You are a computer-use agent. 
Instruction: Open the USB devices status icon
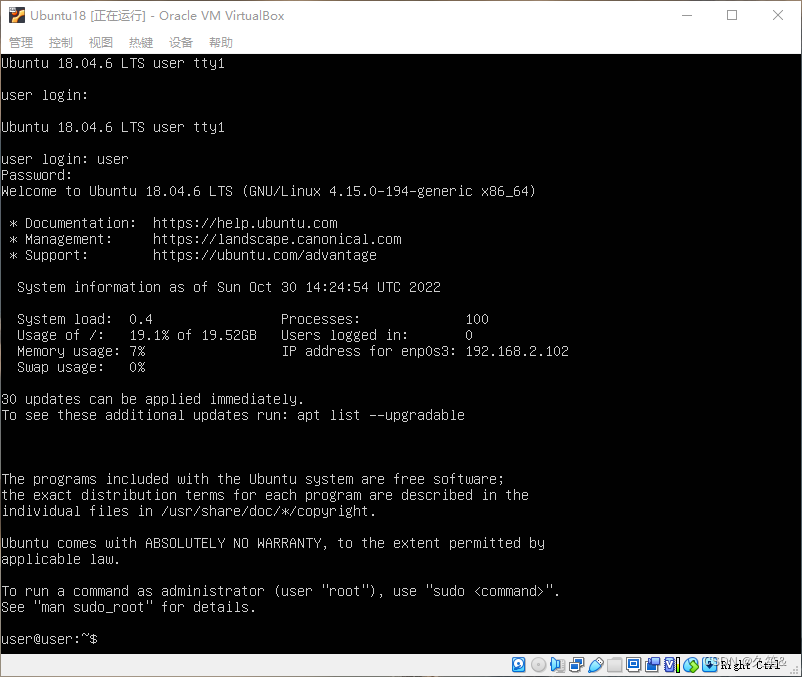point(595,664)
